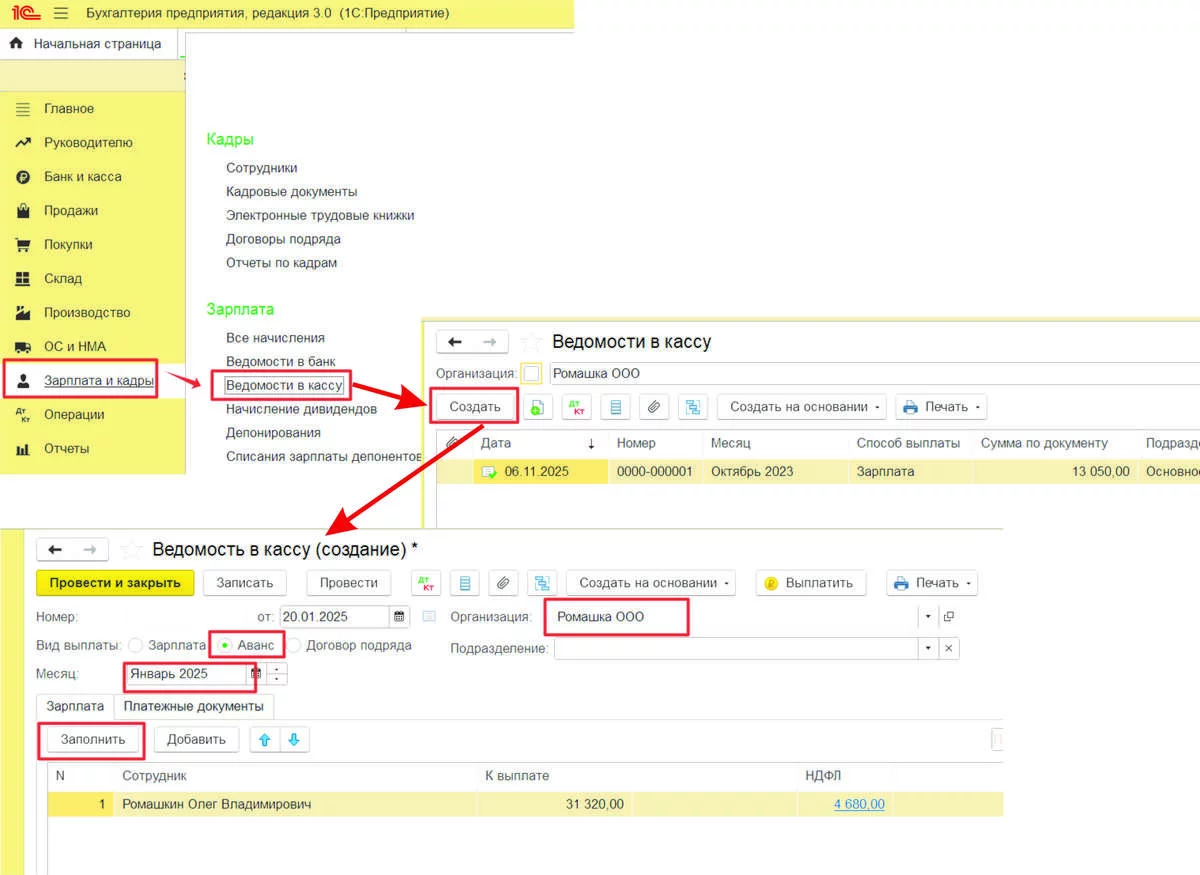Go back in Ведомость в кассу (создание) form
1200x875 pixels.
(x=55, y=550)
